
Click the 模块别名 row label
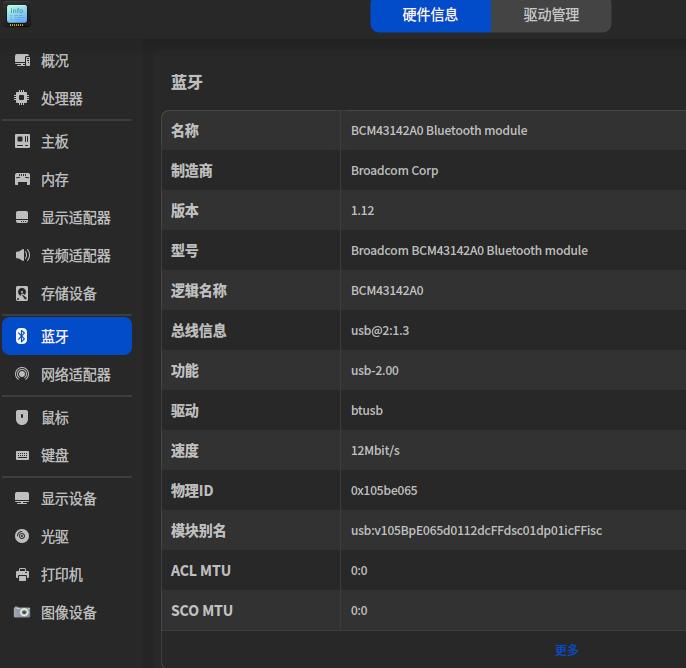[x=199, y=531]
